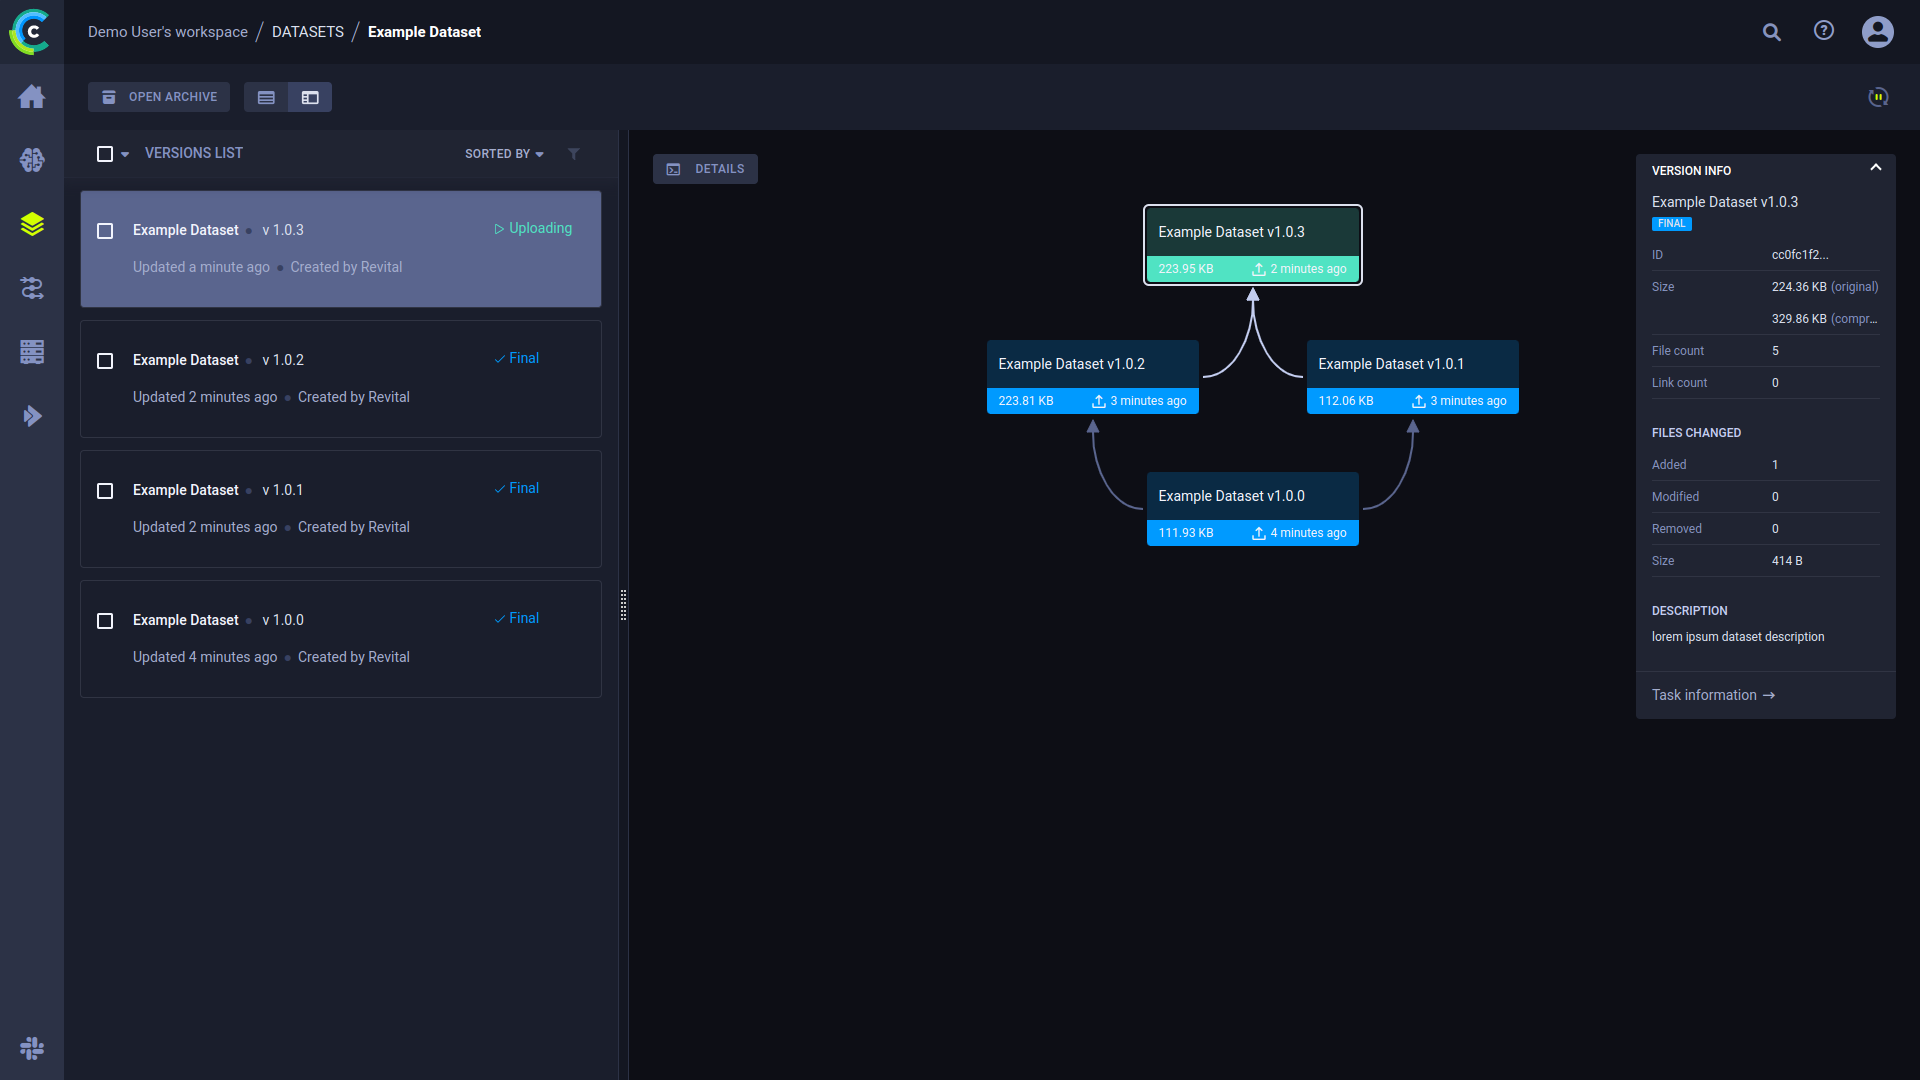Image resolution: width=1920 pixels, height=1080 pixels.
Task: Click the Slack community icon
Action: (32, 1048)
